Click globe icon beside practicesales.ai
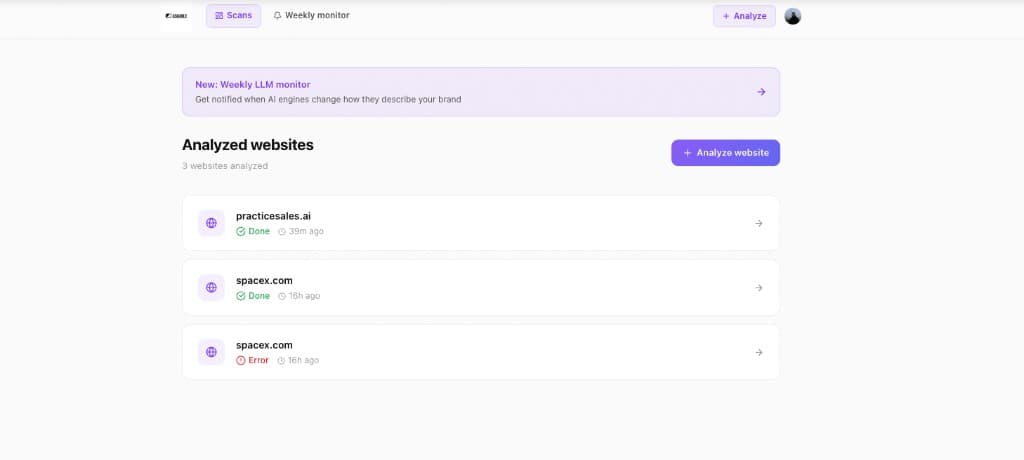1024x460 pixels. [211, 223]
